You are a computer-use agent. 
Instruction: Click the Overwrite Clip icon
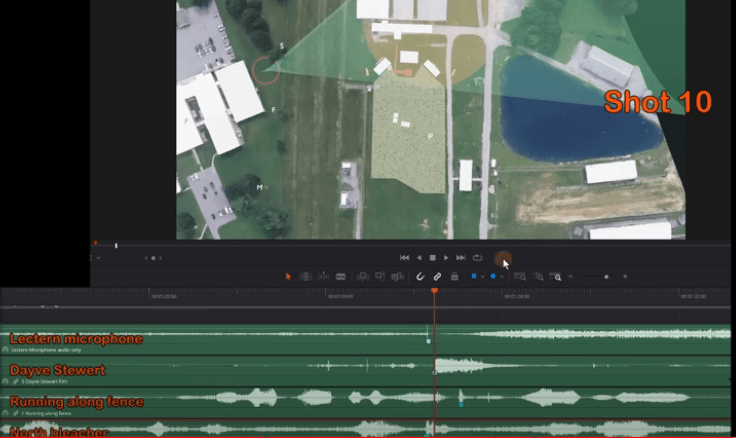379,276
